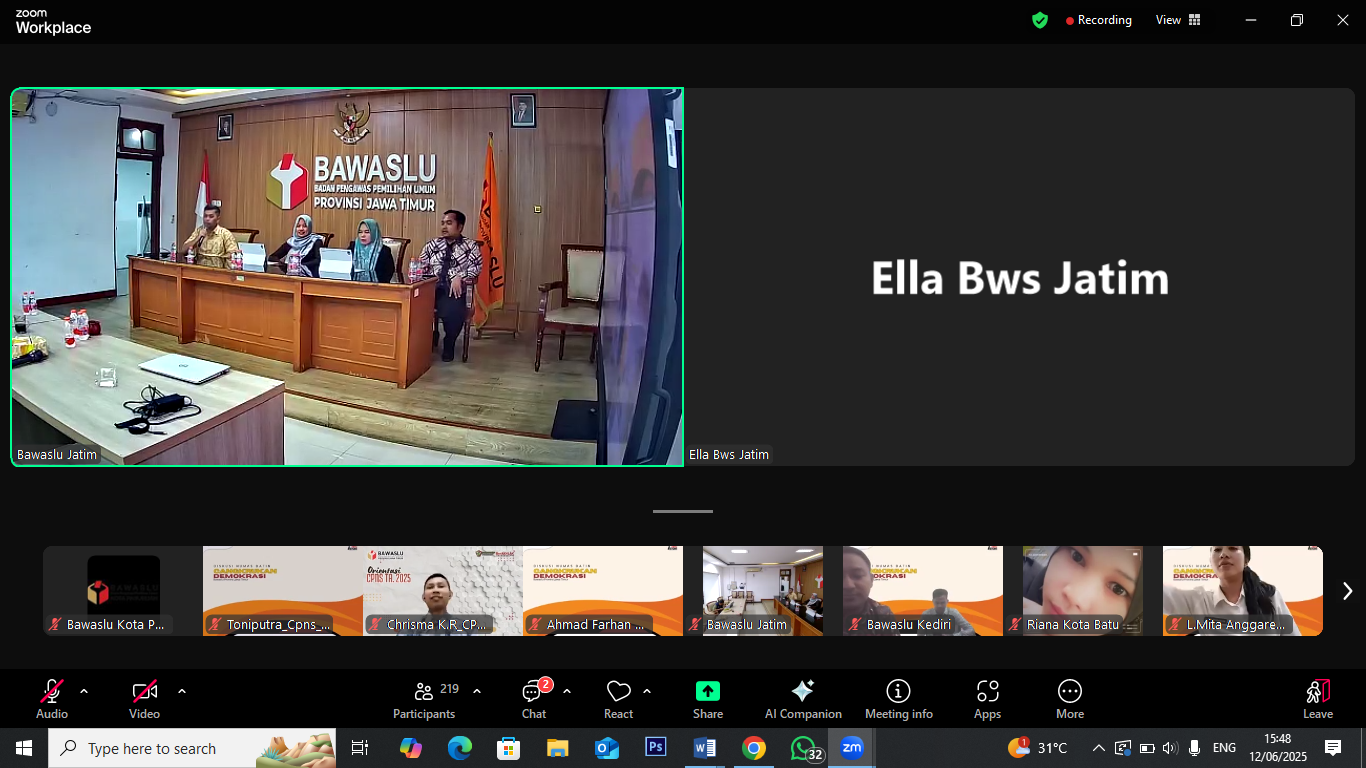The width and height of the screenshot is (1366, 768).
Task: Click the green encryption shield icon
Action: 1040,20
